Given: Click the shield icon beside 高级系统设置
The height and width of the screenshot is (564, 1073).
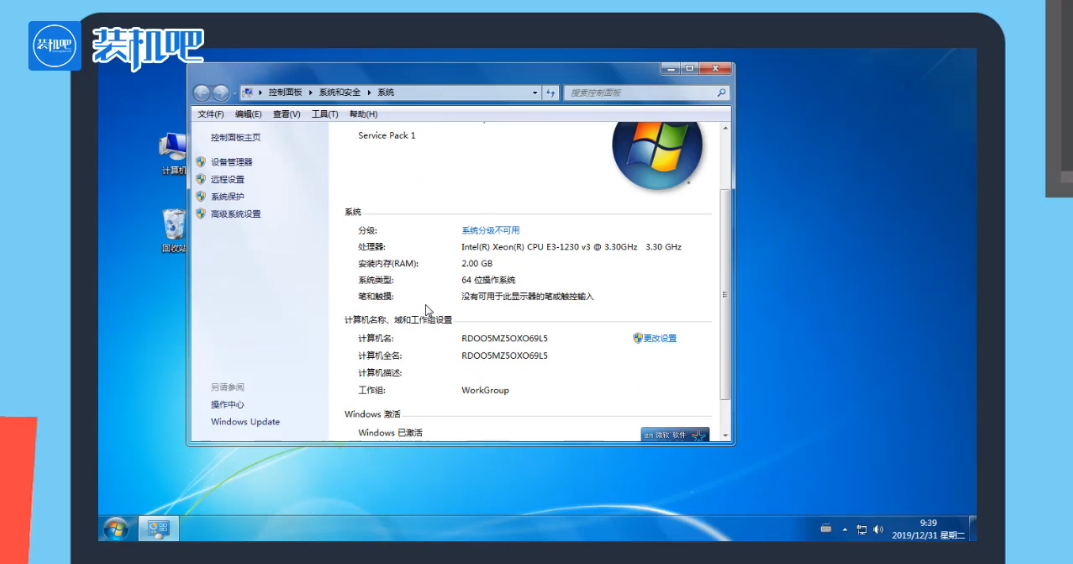Looking at the screenshot, I should tap(201, 214).
